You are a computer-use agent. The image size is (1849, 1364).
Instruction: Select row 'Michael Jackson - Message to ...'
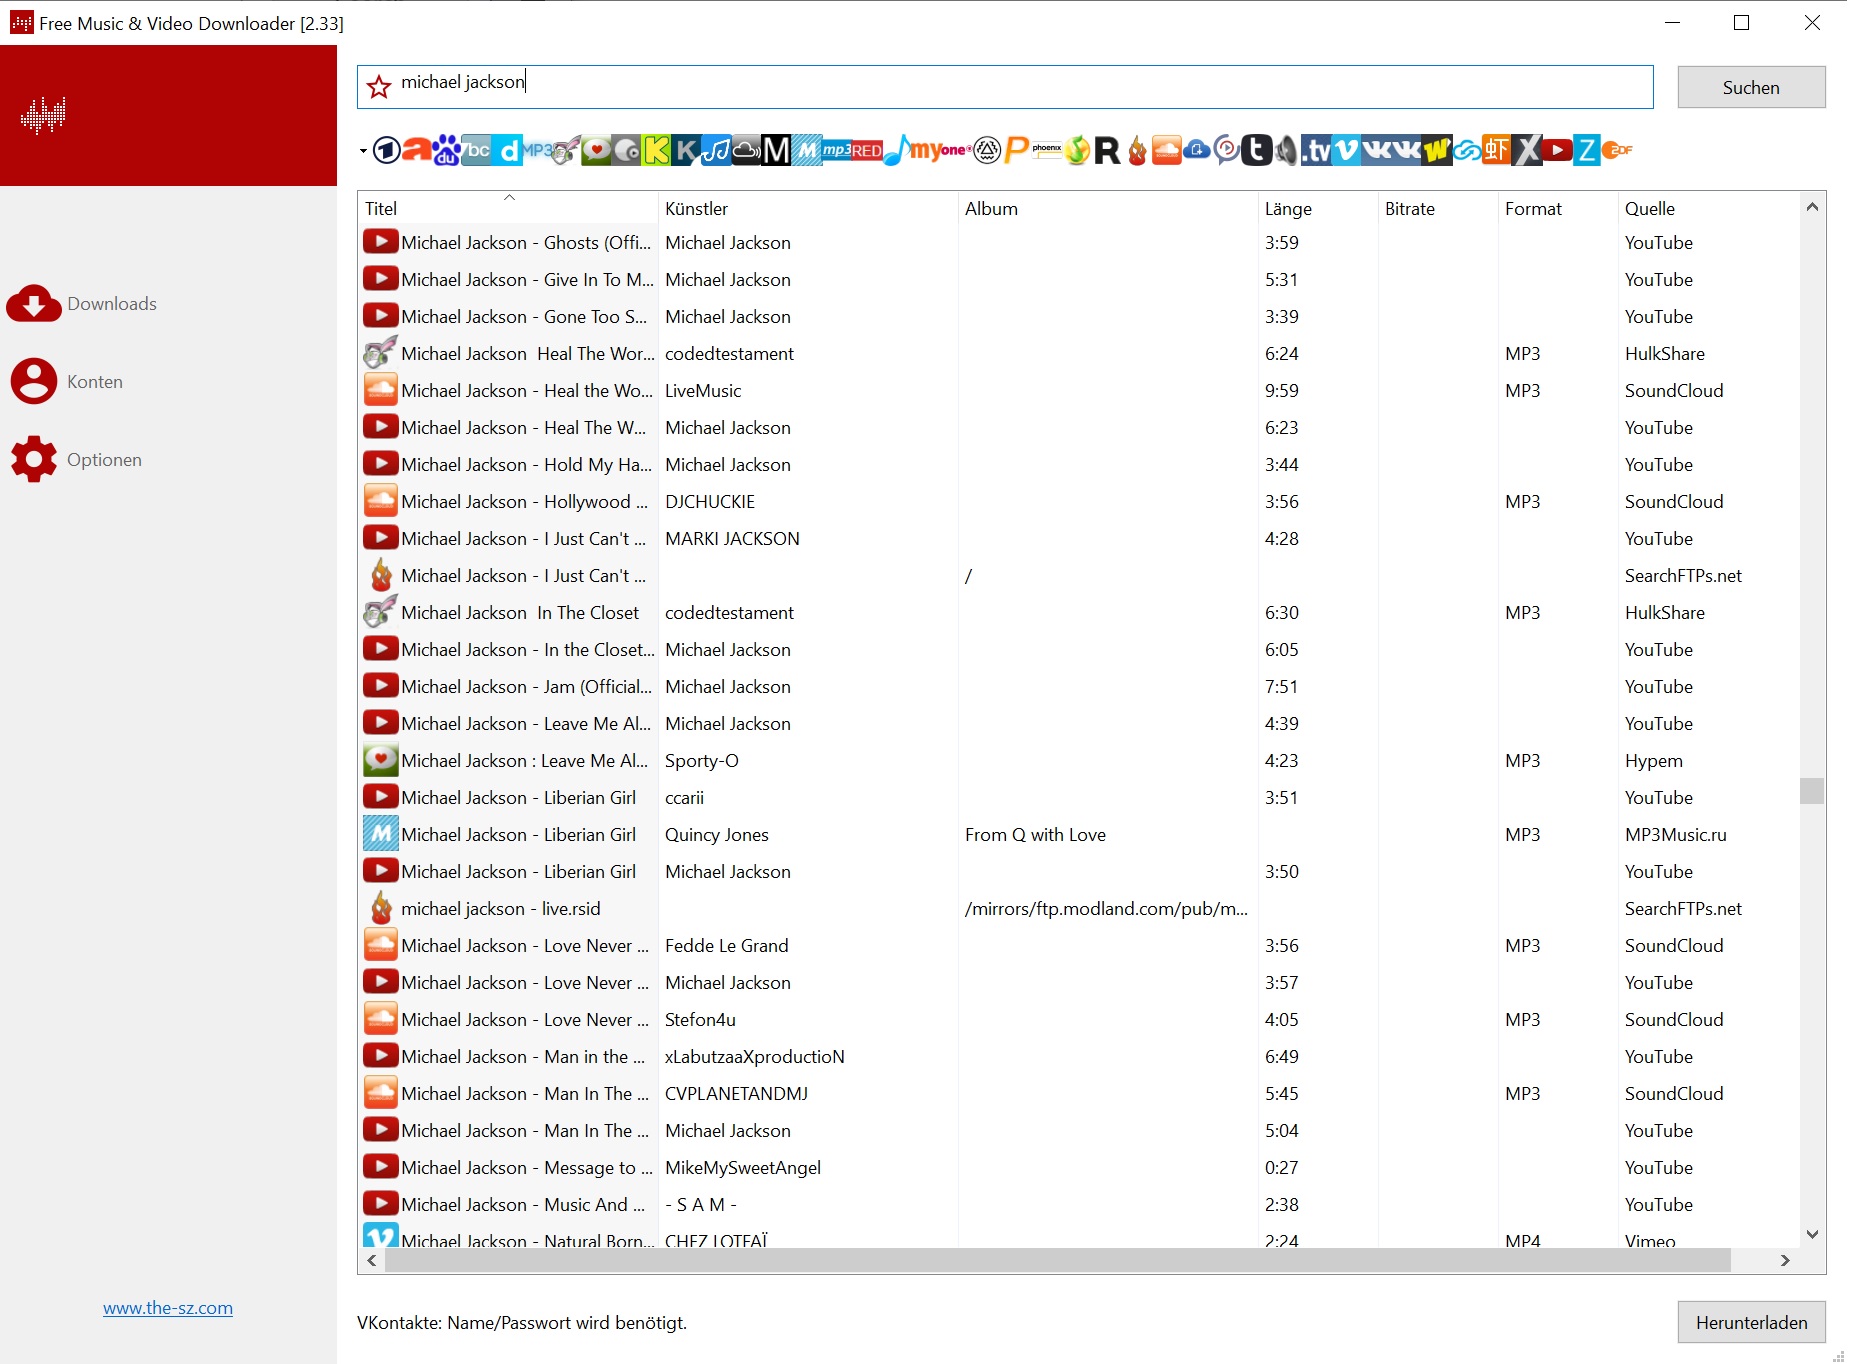pyautogui.click(x=1078, y=1167)
